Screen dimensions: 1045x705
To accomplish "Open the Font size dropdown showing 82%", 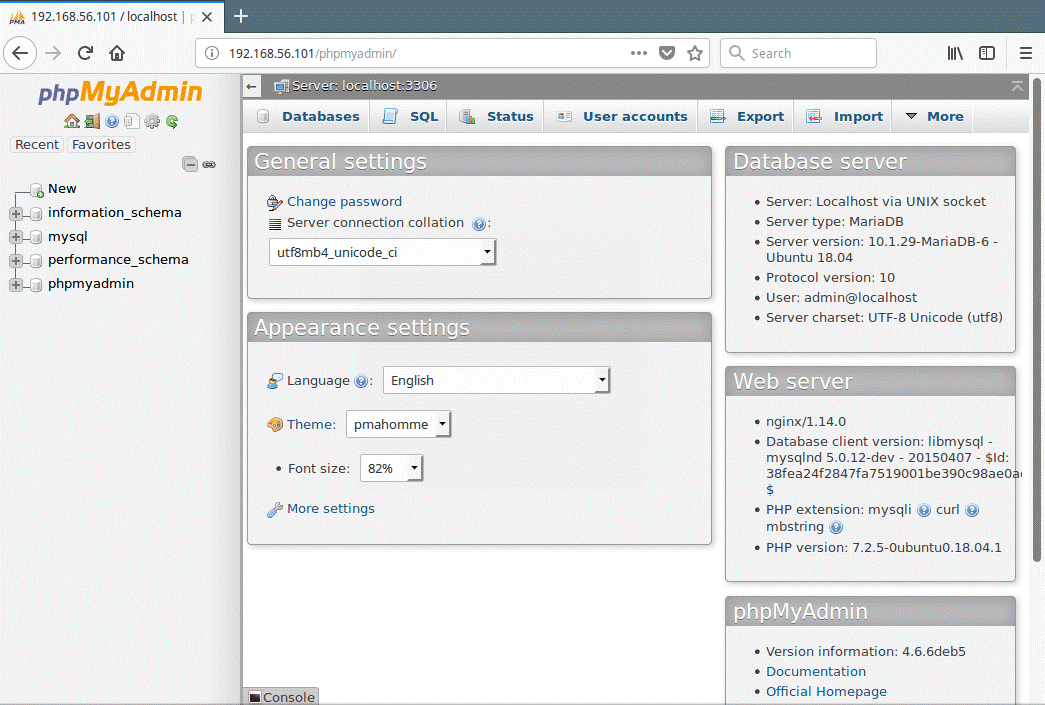I will 391,468.
